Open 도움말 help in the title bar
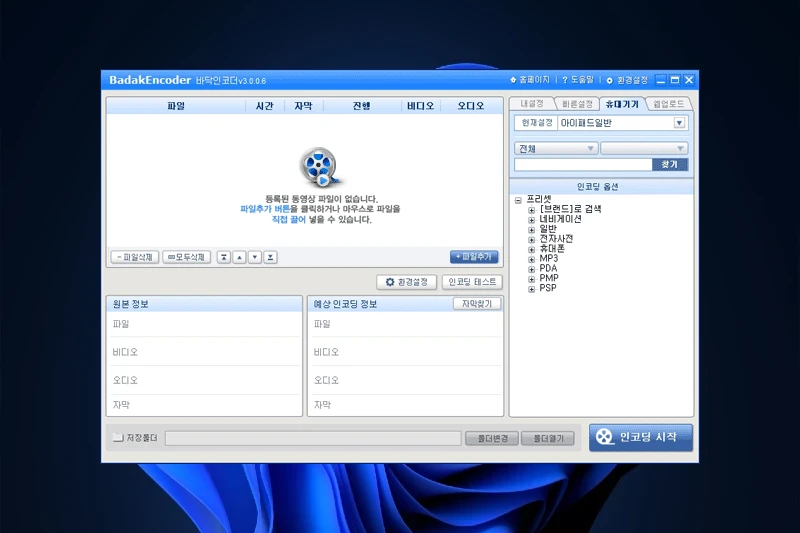The width and height of the screenshot is (800, 533). (x=579, y=79)
